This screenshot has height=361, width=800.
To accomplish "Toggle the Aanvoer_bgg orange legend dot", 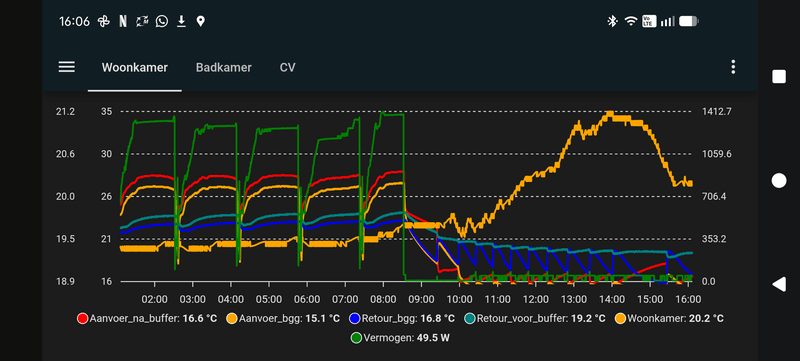I will 232,319.
